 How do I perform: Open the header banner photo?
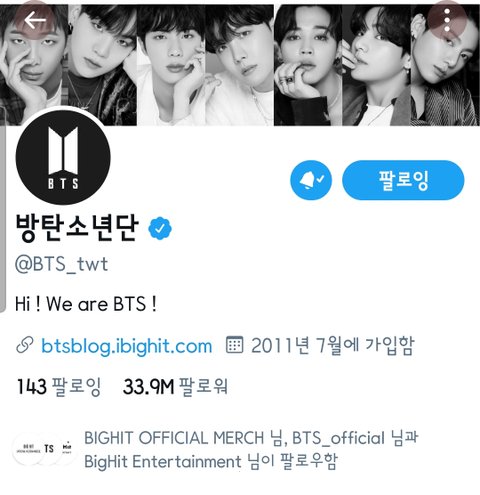(x=240, y=65)
